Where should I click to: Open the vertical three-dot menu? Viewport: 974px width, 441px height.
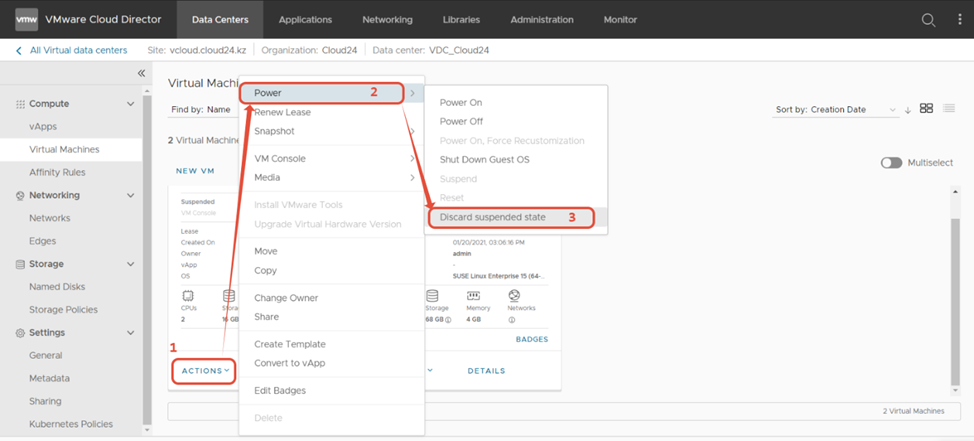(955, 20)
